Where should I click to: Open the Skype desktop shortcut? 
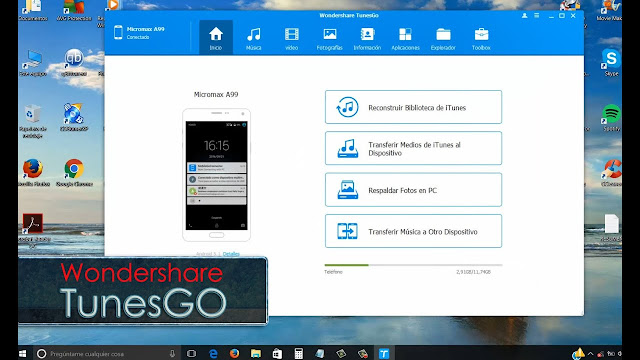[611, 62]
